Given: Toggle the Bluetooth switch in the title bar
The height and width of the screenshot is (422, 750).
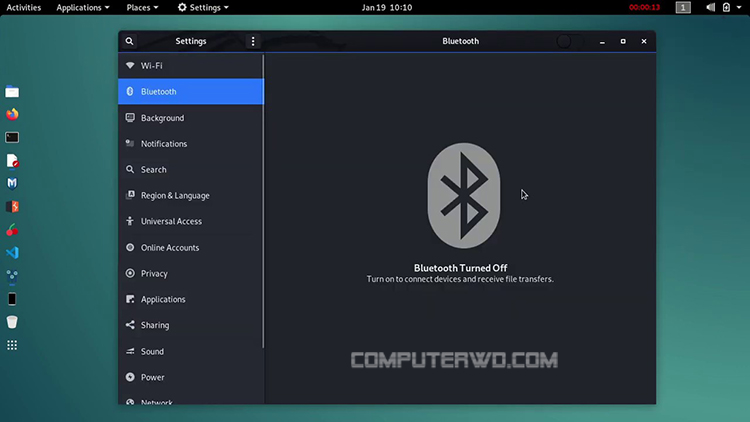Looking at the screenshot, I should click(570, 41).
